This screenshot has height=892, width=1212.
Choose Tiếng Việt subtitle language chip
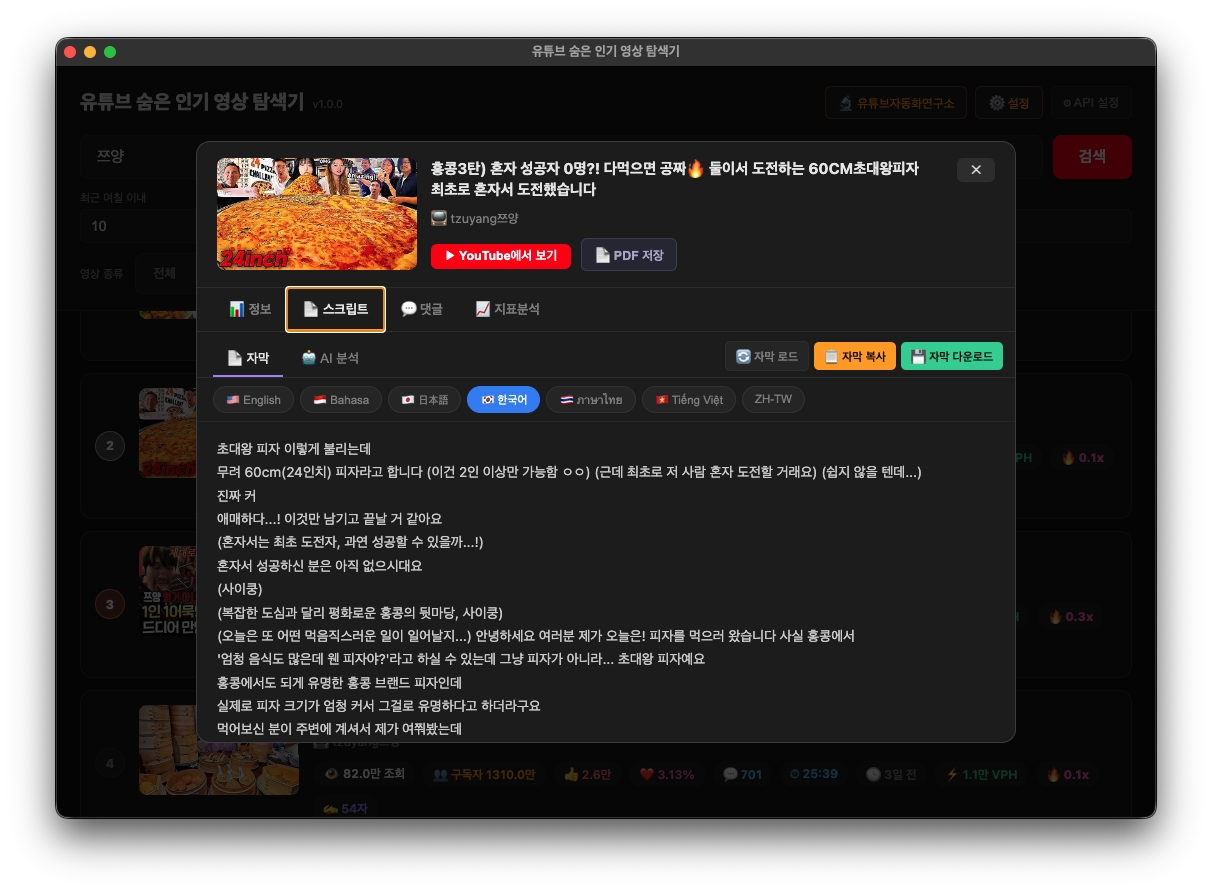(x=689, y=400)
